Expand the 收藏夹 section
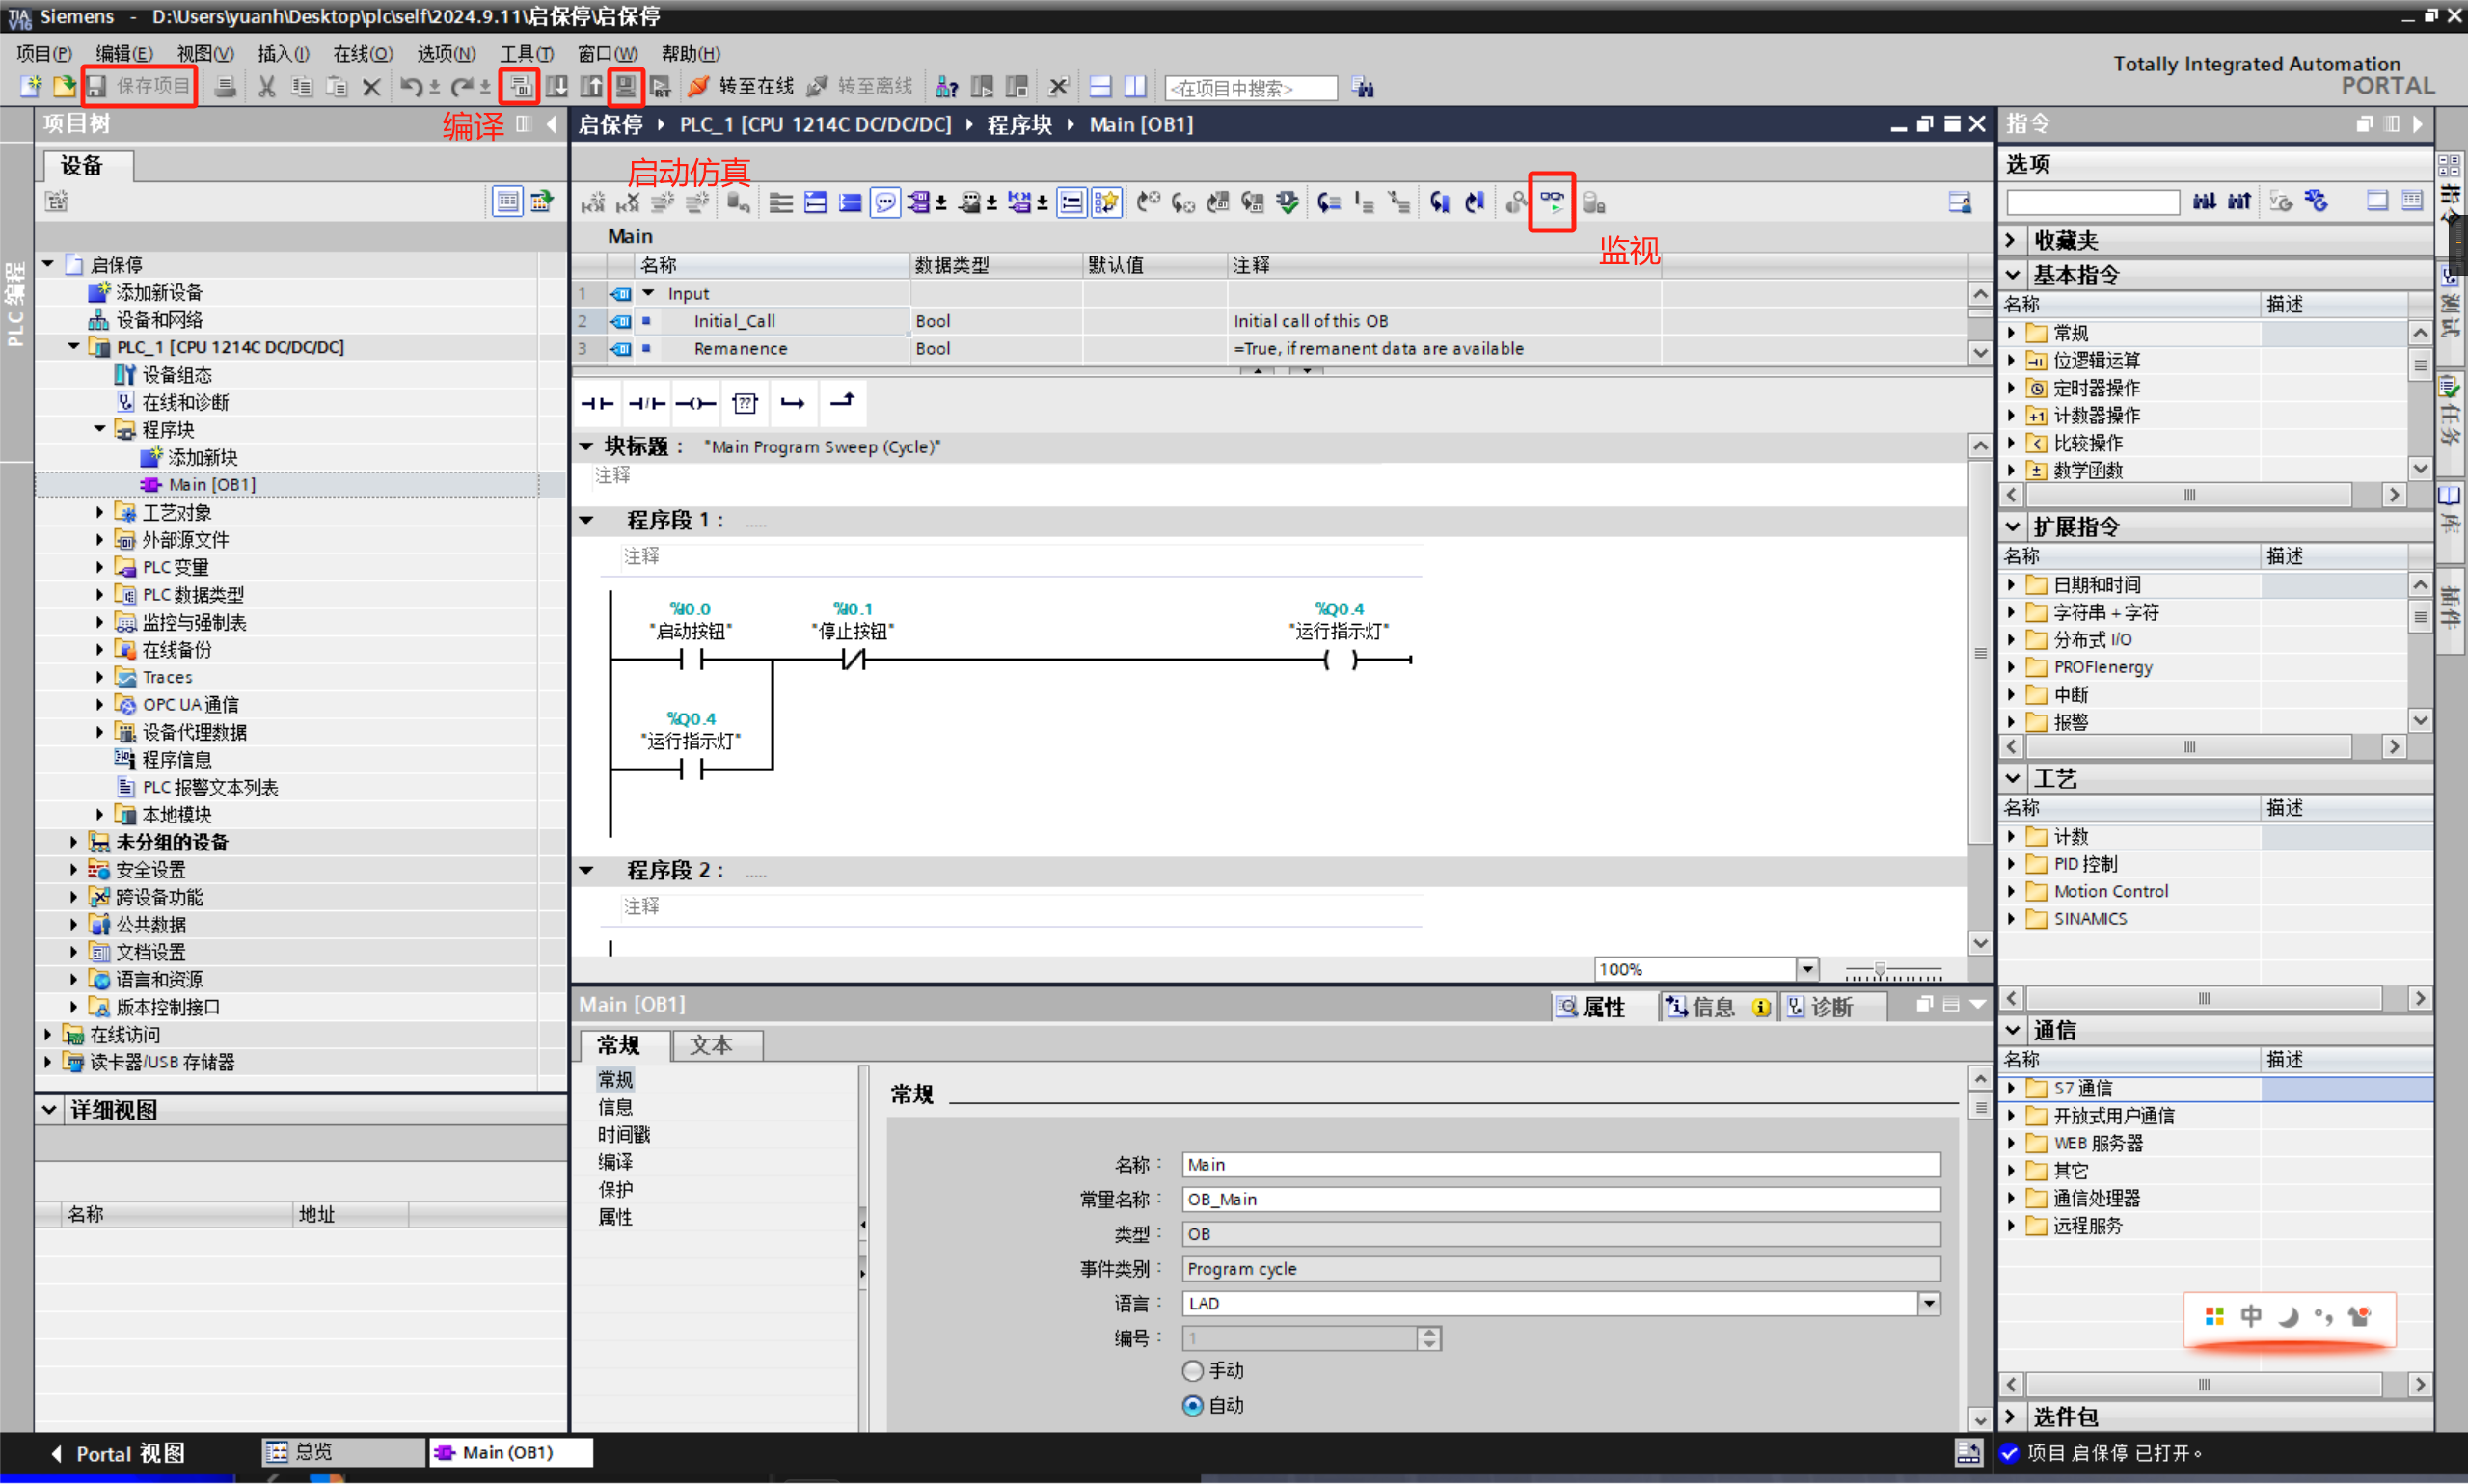Viewport: 2468px width, 1484px height. coord(2012,240)
